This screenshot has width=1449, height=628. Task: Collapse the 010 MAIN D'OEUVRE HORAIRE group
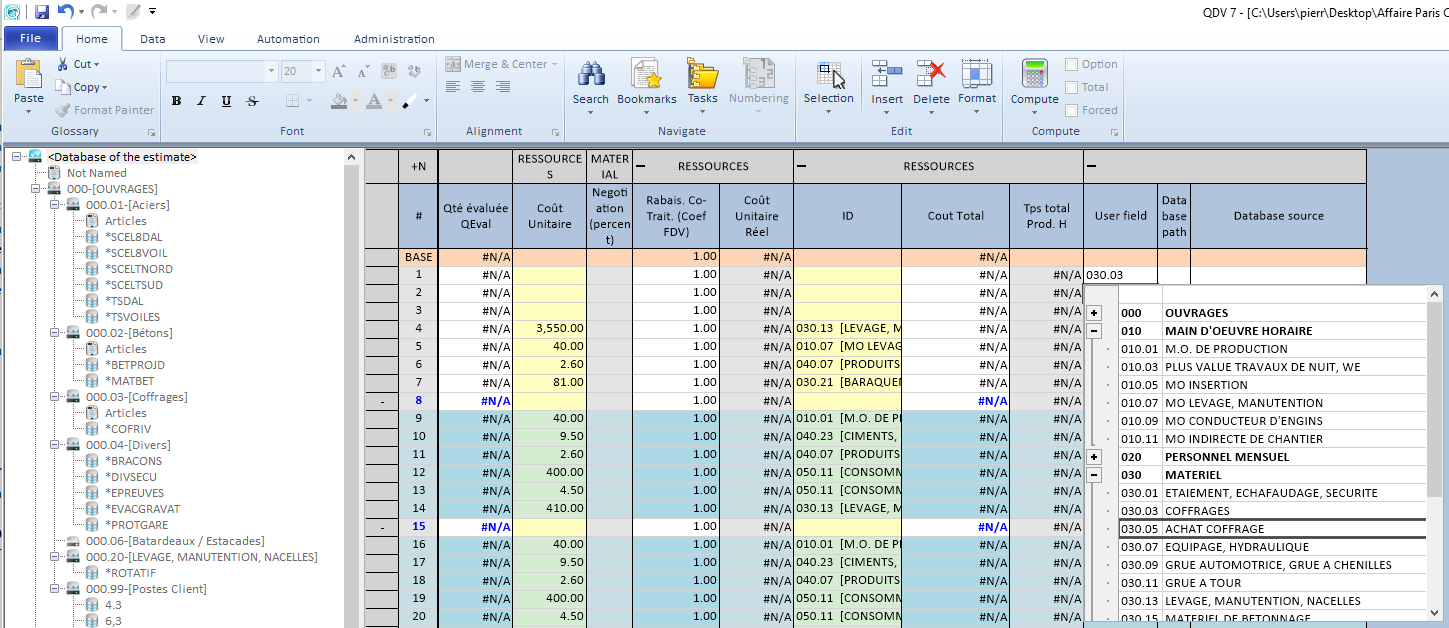tap(1094, 331)
